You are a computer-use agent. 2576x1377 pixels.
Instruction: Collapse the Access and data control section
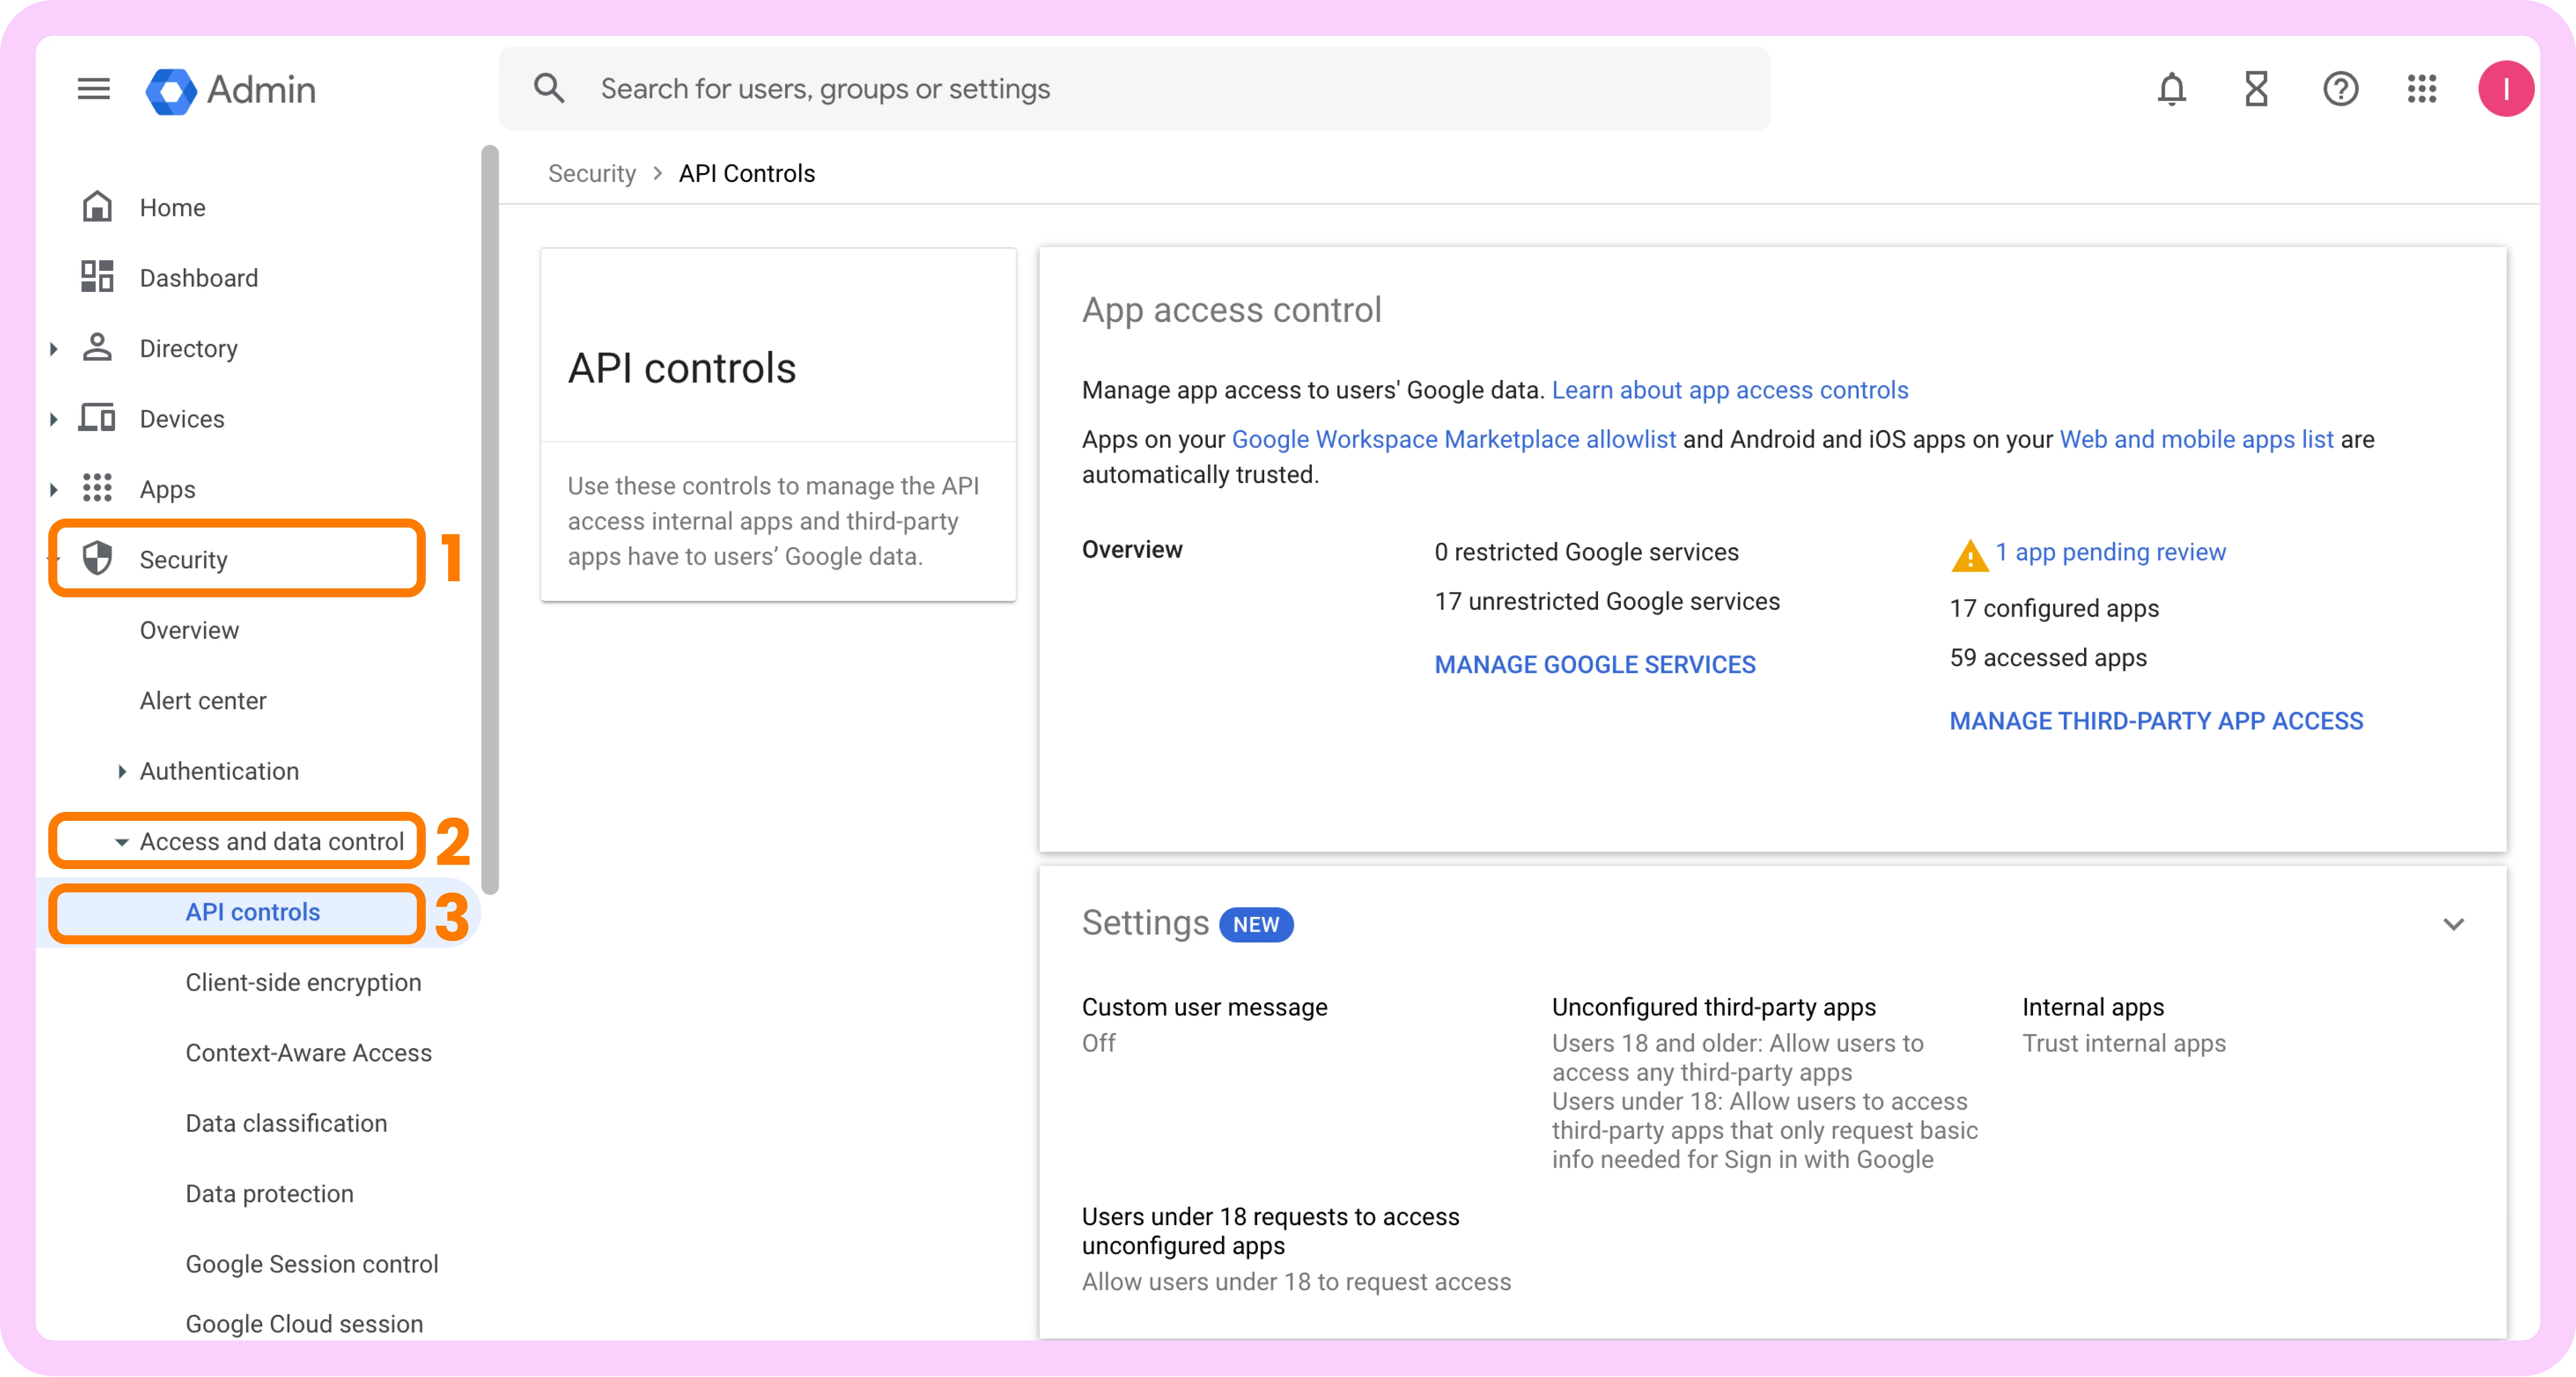121,842
